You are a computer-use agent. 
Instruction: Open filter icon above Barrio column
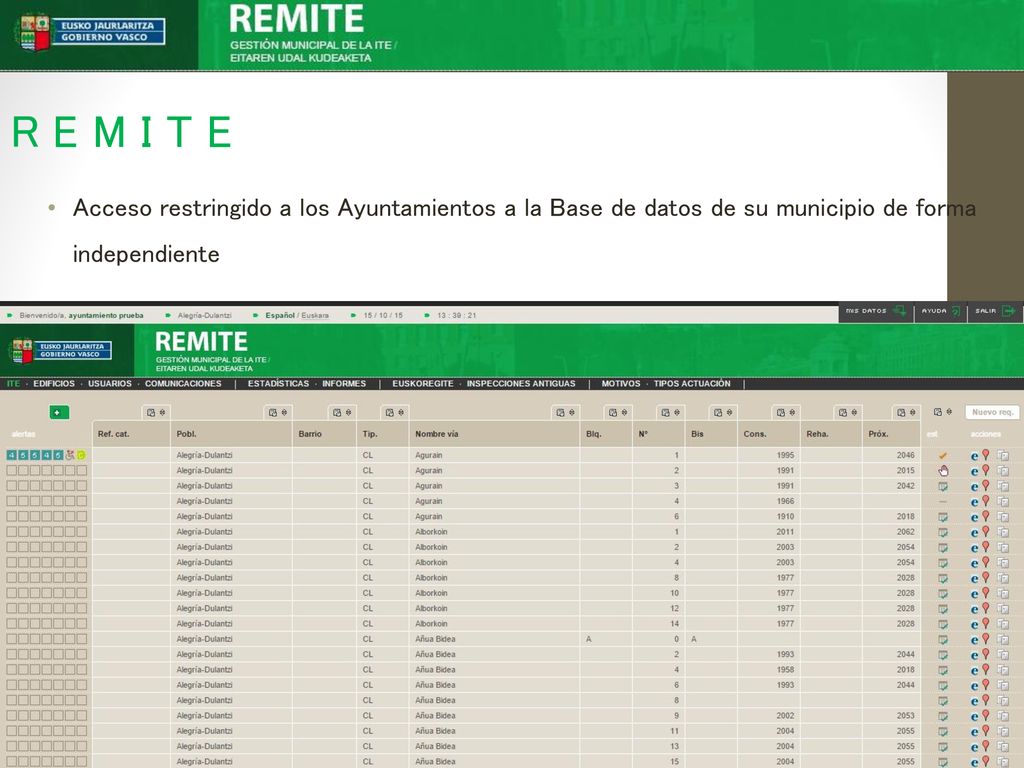tap(337, 413)
